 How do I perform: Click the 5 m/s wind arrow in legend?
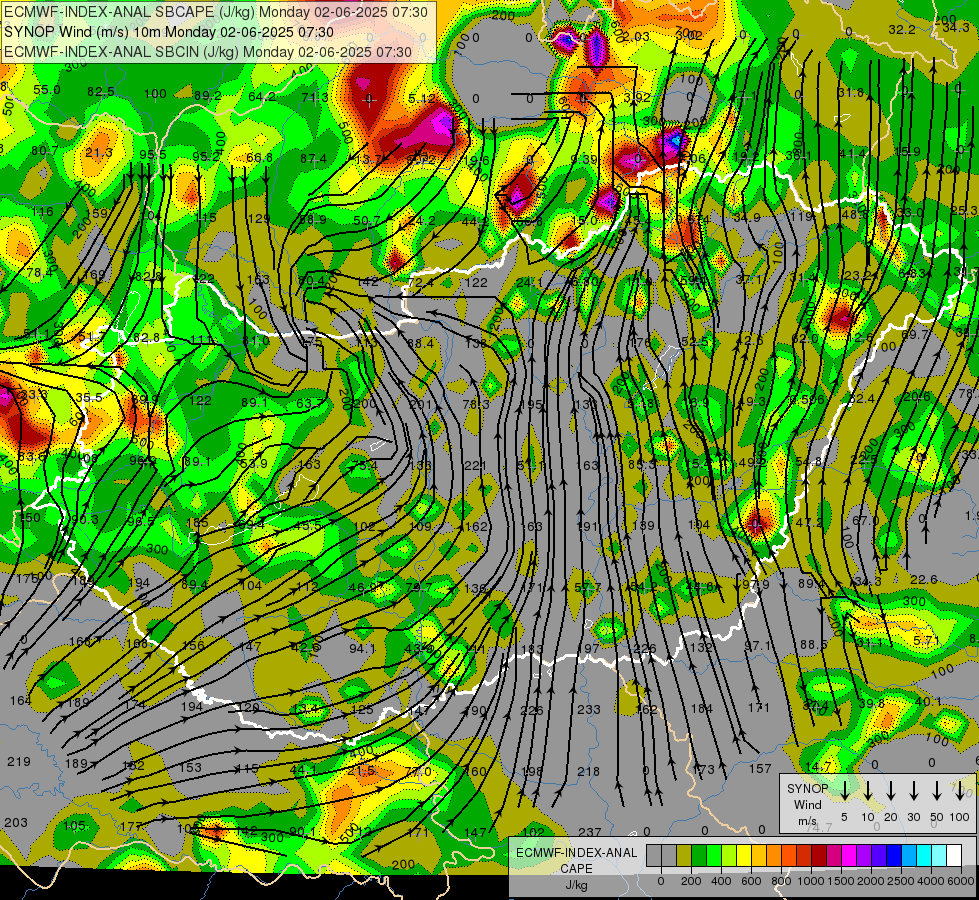[845, 791]
